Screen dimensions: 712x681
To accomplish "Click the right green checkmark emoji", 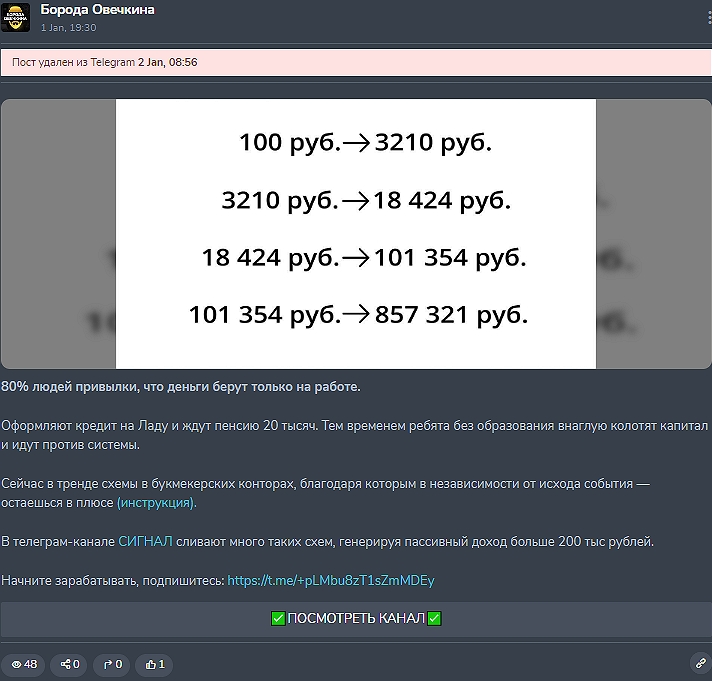I will coord(434,618).
